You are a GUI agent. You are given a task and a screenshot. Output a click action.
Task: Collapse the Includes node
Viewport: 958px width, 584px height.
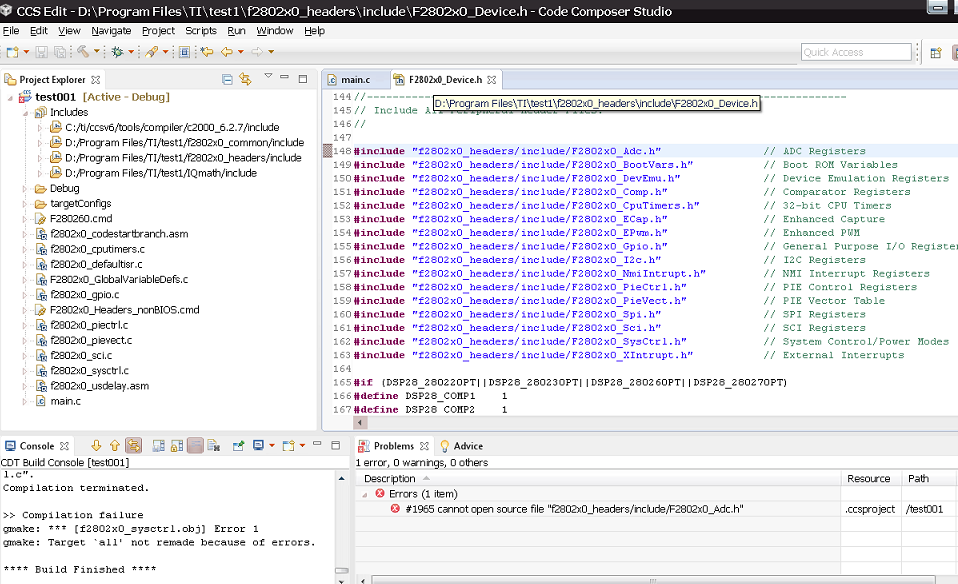pos(26,112)
